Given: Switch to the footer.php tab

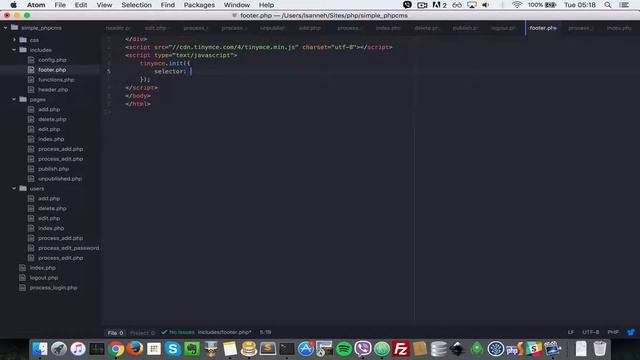Looking at the screenshot, I should (543, 28).
